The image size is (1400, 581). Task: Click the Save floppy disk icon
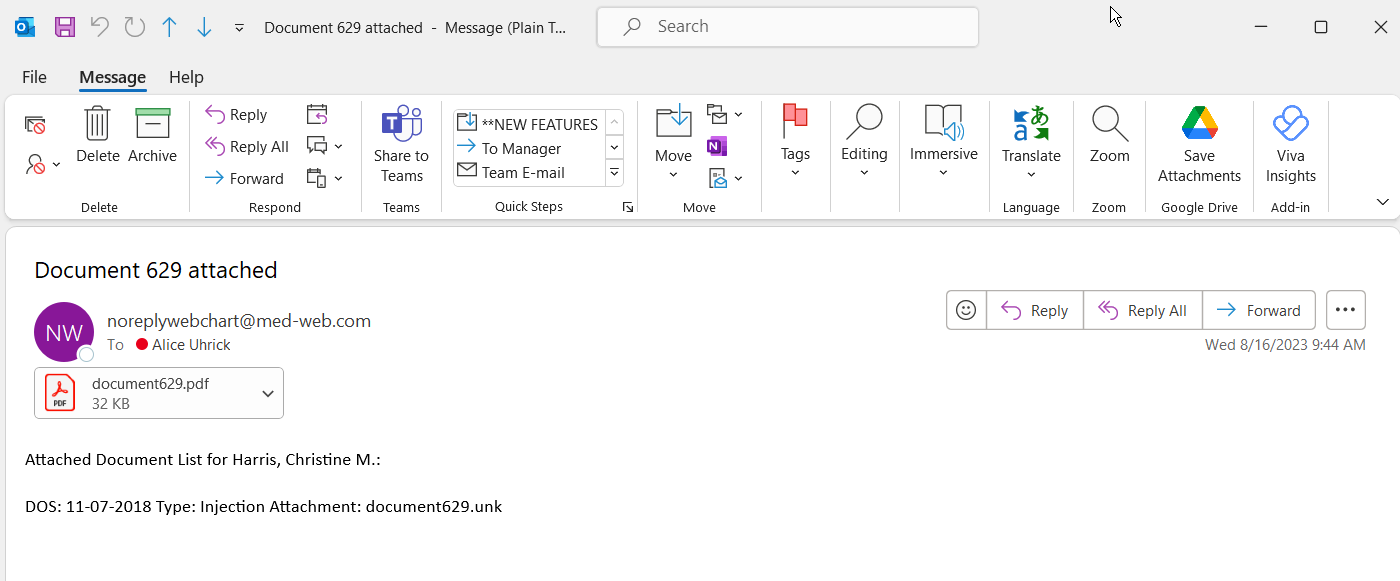coord(65,27)
